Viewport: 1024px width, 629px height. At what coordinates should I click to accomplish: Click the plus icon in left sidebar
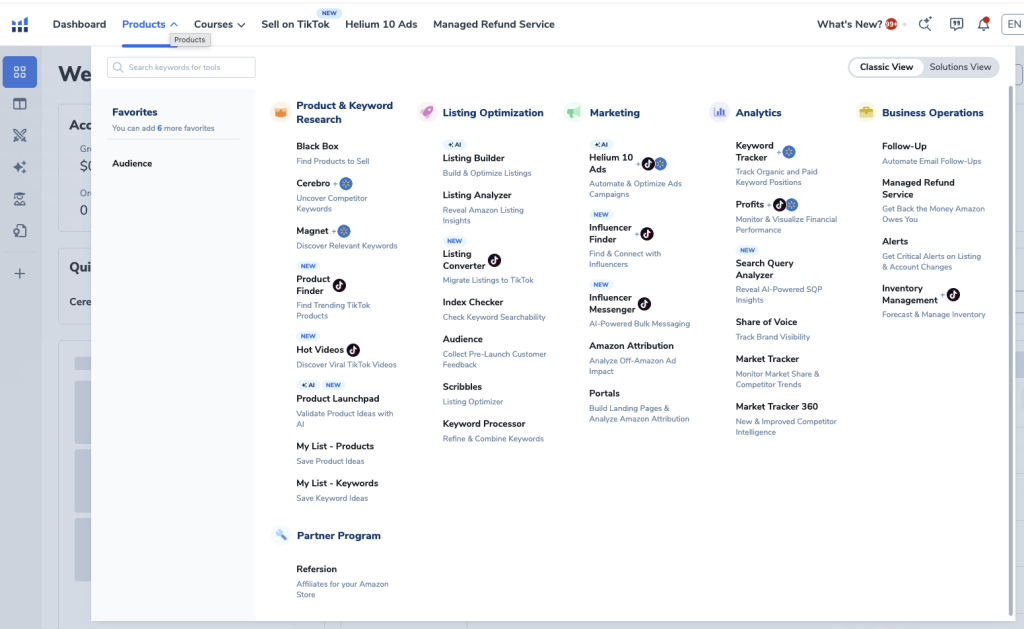(x=20, y=273)
